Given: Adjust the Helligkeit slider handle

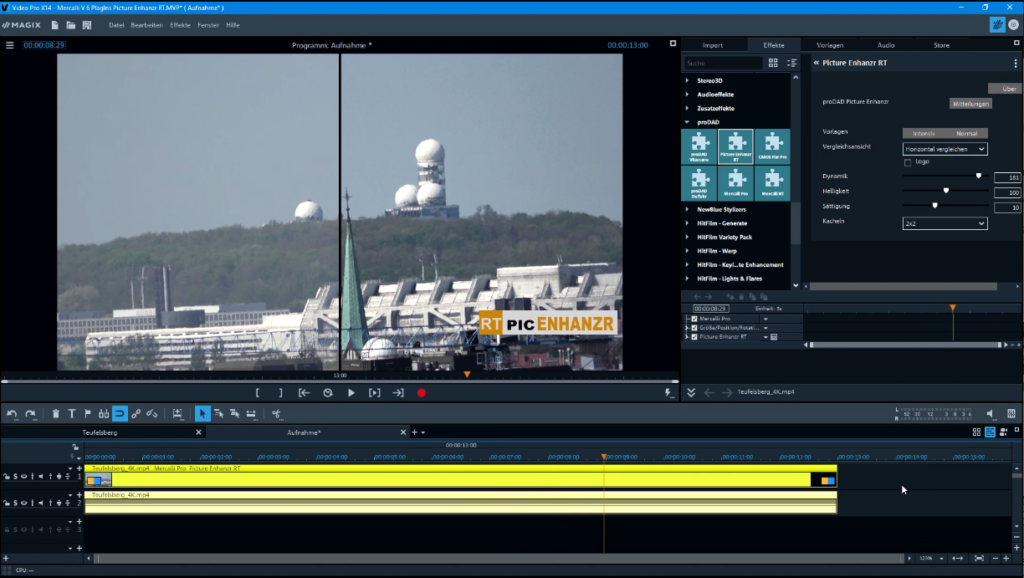Looking at the screenshot, I should coord(946,191).
